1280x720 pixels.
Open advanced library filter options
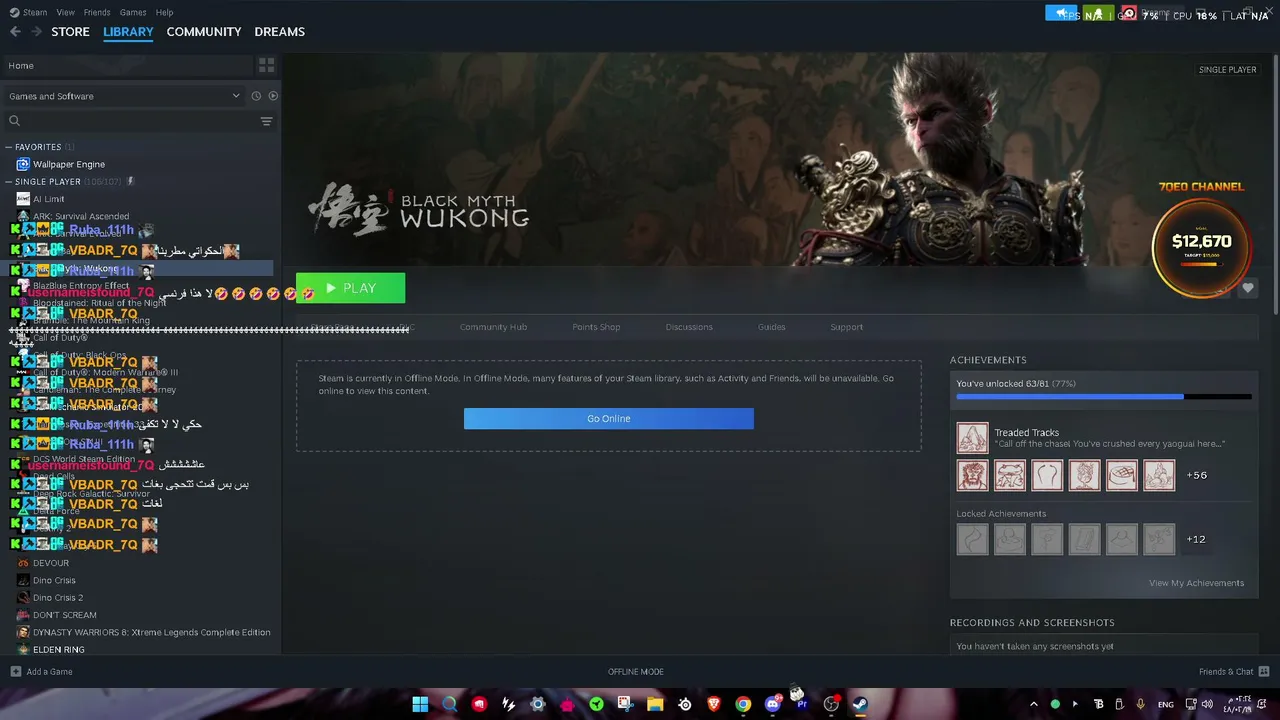click(x=266, y=121)
